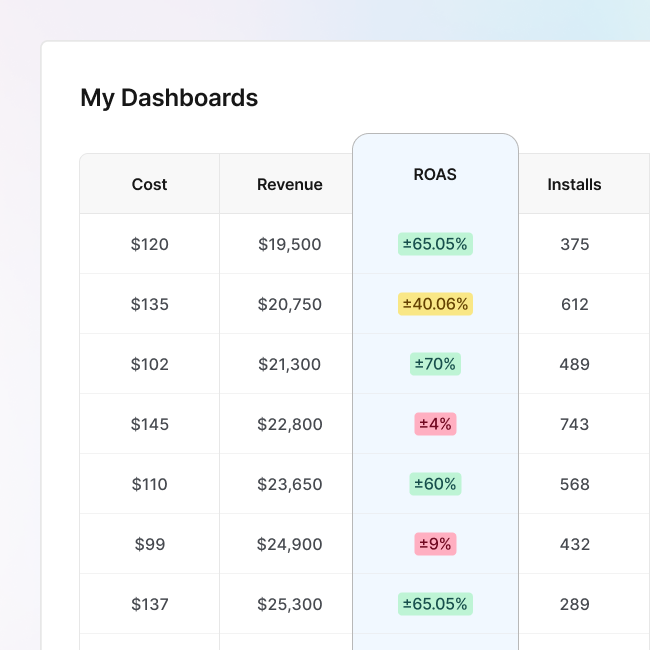Image resolution: width=650 pixels, height=650 pixels.
Task: Select the $120 cost cell
Action: tap(149, 244)
